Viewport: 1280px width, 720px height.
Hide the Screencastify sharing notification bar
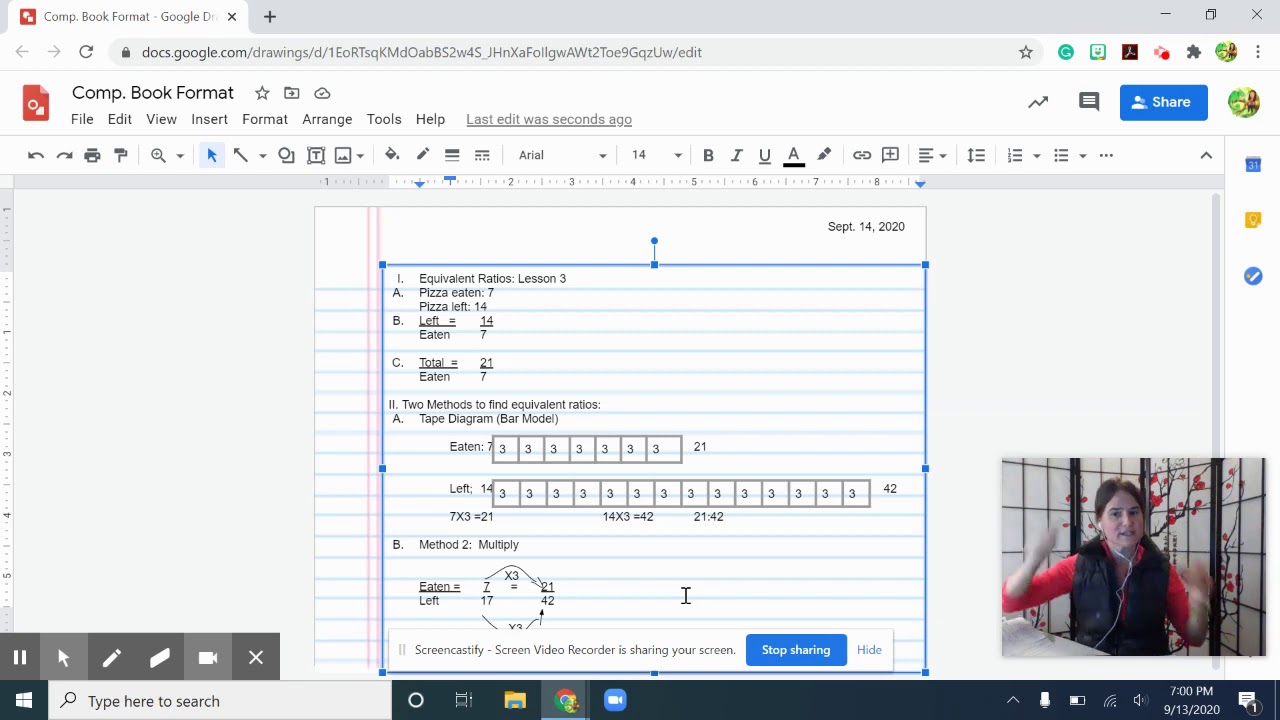tap(869, 650)
